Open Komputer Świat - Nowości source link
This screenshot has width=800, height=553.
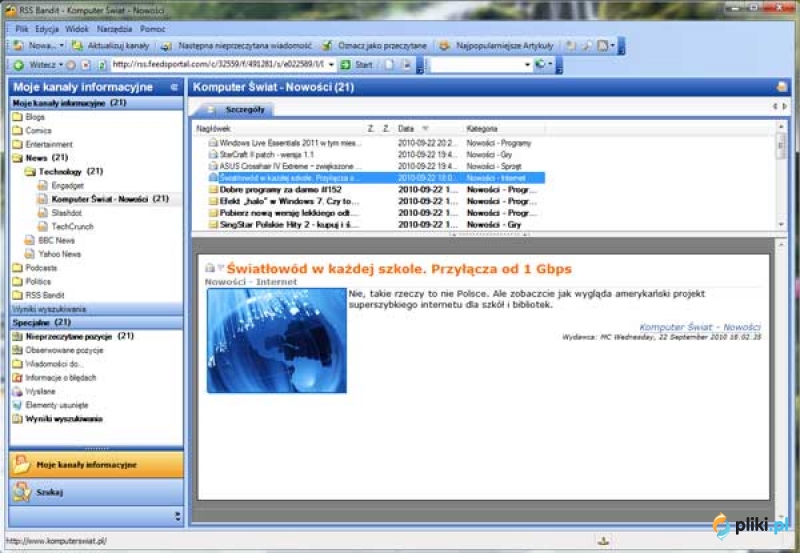[699, 327]
